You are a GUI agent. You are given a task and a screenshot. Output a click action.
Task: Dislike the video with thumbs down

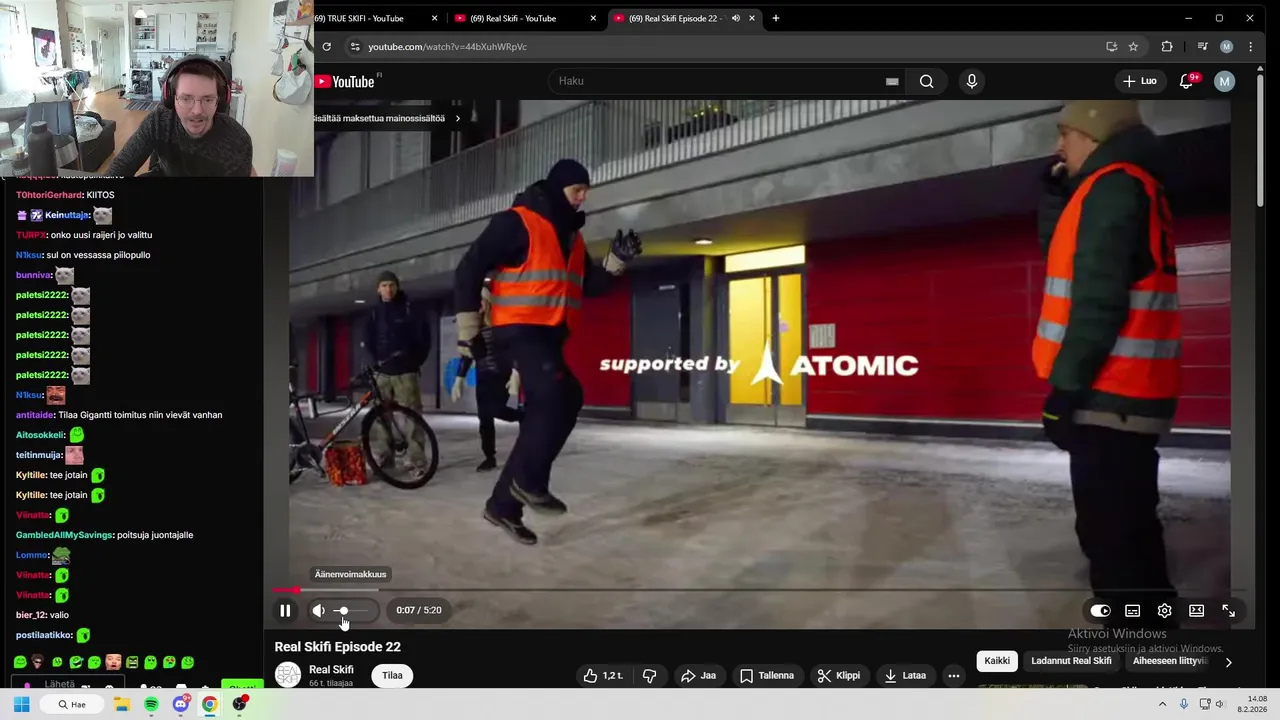tap(650, 675)
